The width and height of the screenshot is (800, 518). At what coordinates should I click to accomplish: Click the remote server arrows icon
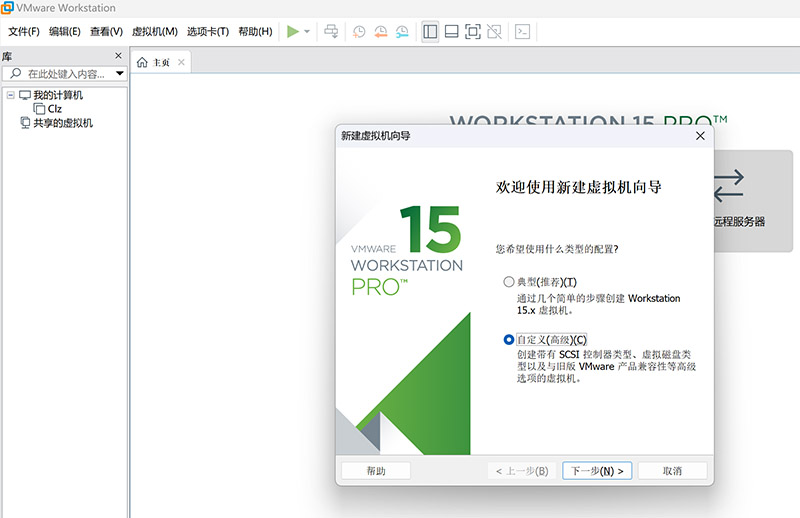click(729, 185)
